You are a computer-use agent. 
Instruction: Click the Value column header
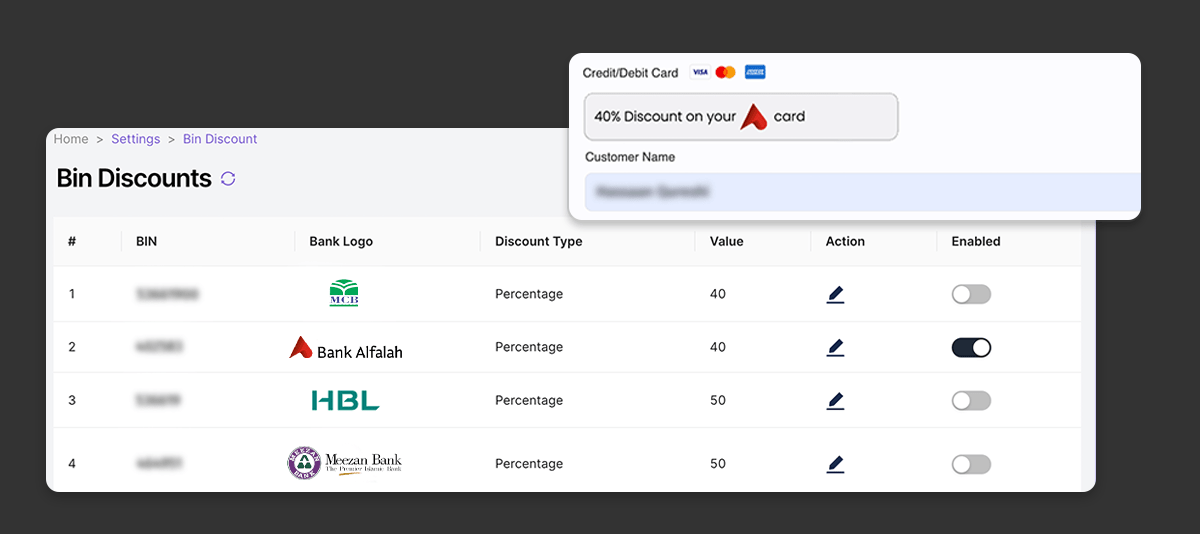[726, 241]
